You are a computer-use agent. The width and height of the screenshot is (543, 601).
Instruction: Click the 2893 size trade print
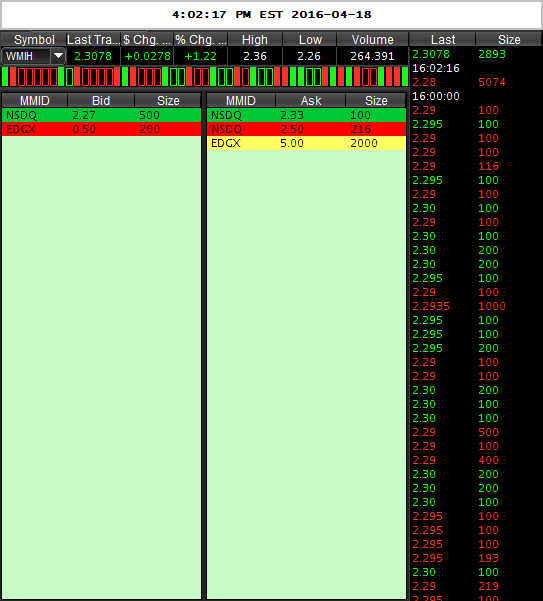[492, 54]
